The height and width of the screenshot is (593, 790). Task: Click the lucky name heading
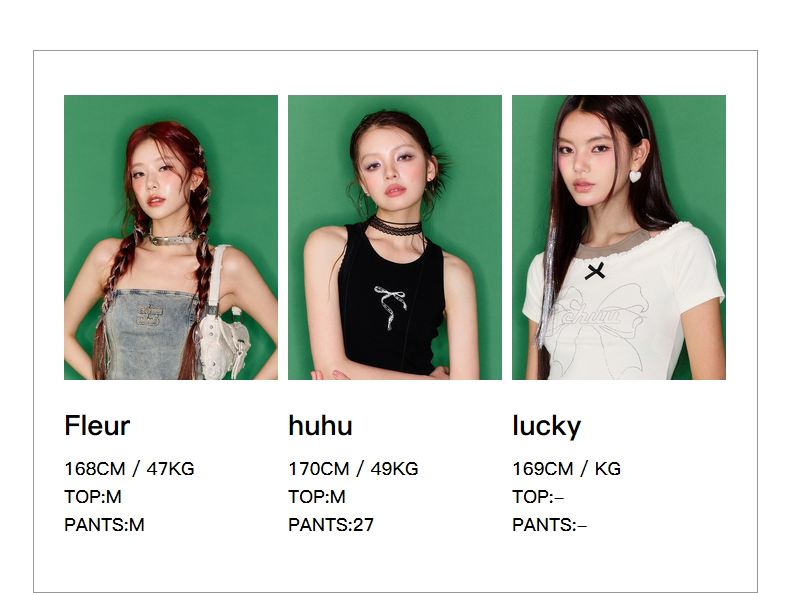point(547,427)
